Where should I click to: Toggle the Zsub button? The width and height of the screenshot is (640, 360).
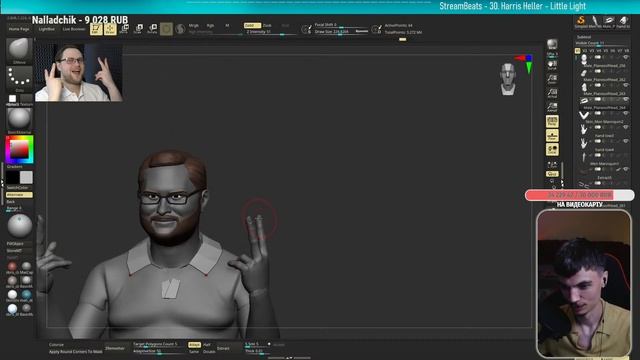[267, 25]
